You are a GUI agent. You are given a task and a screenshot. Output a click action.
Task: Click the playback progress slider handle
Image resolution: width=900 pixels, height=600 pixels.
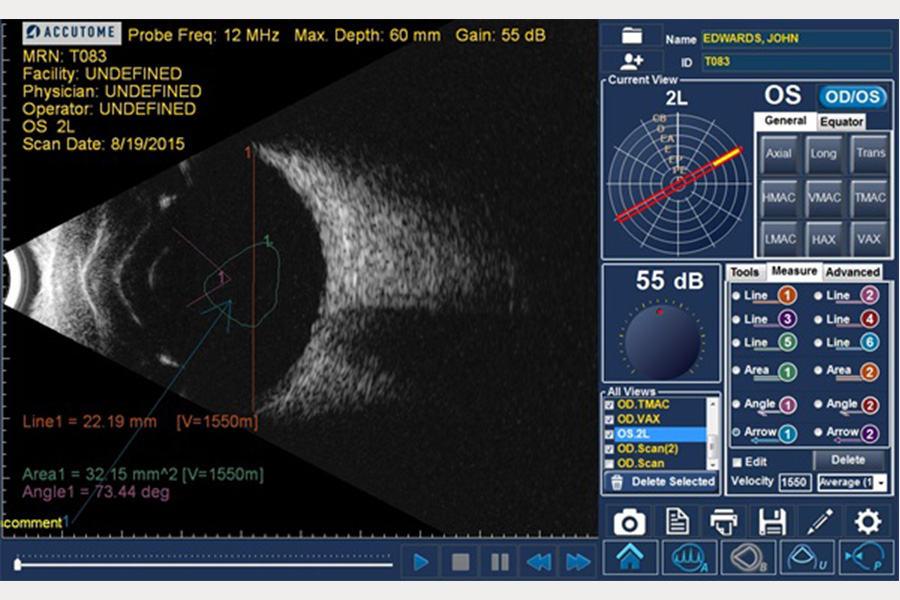pyautogui.click(x=17, y=564)
